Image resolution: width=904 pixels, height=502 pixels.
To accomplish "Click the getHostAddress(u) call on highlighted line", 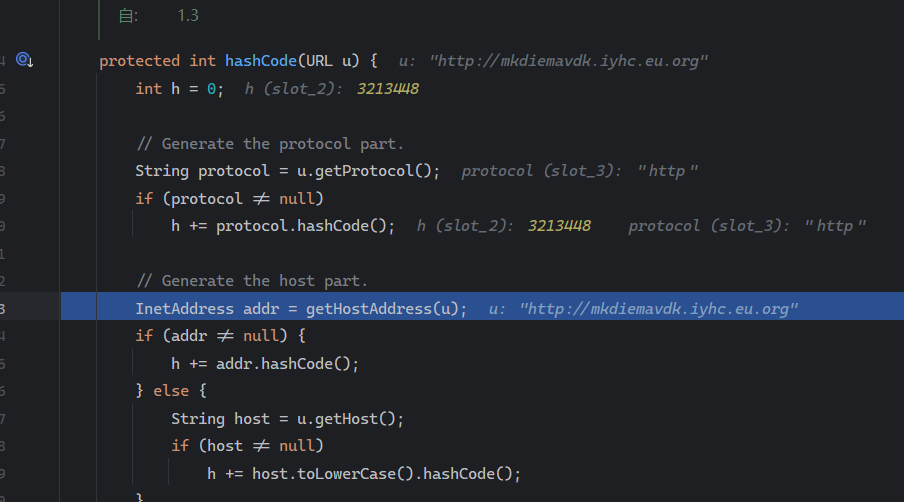I will pyautogui.click(x=382, y=309).
